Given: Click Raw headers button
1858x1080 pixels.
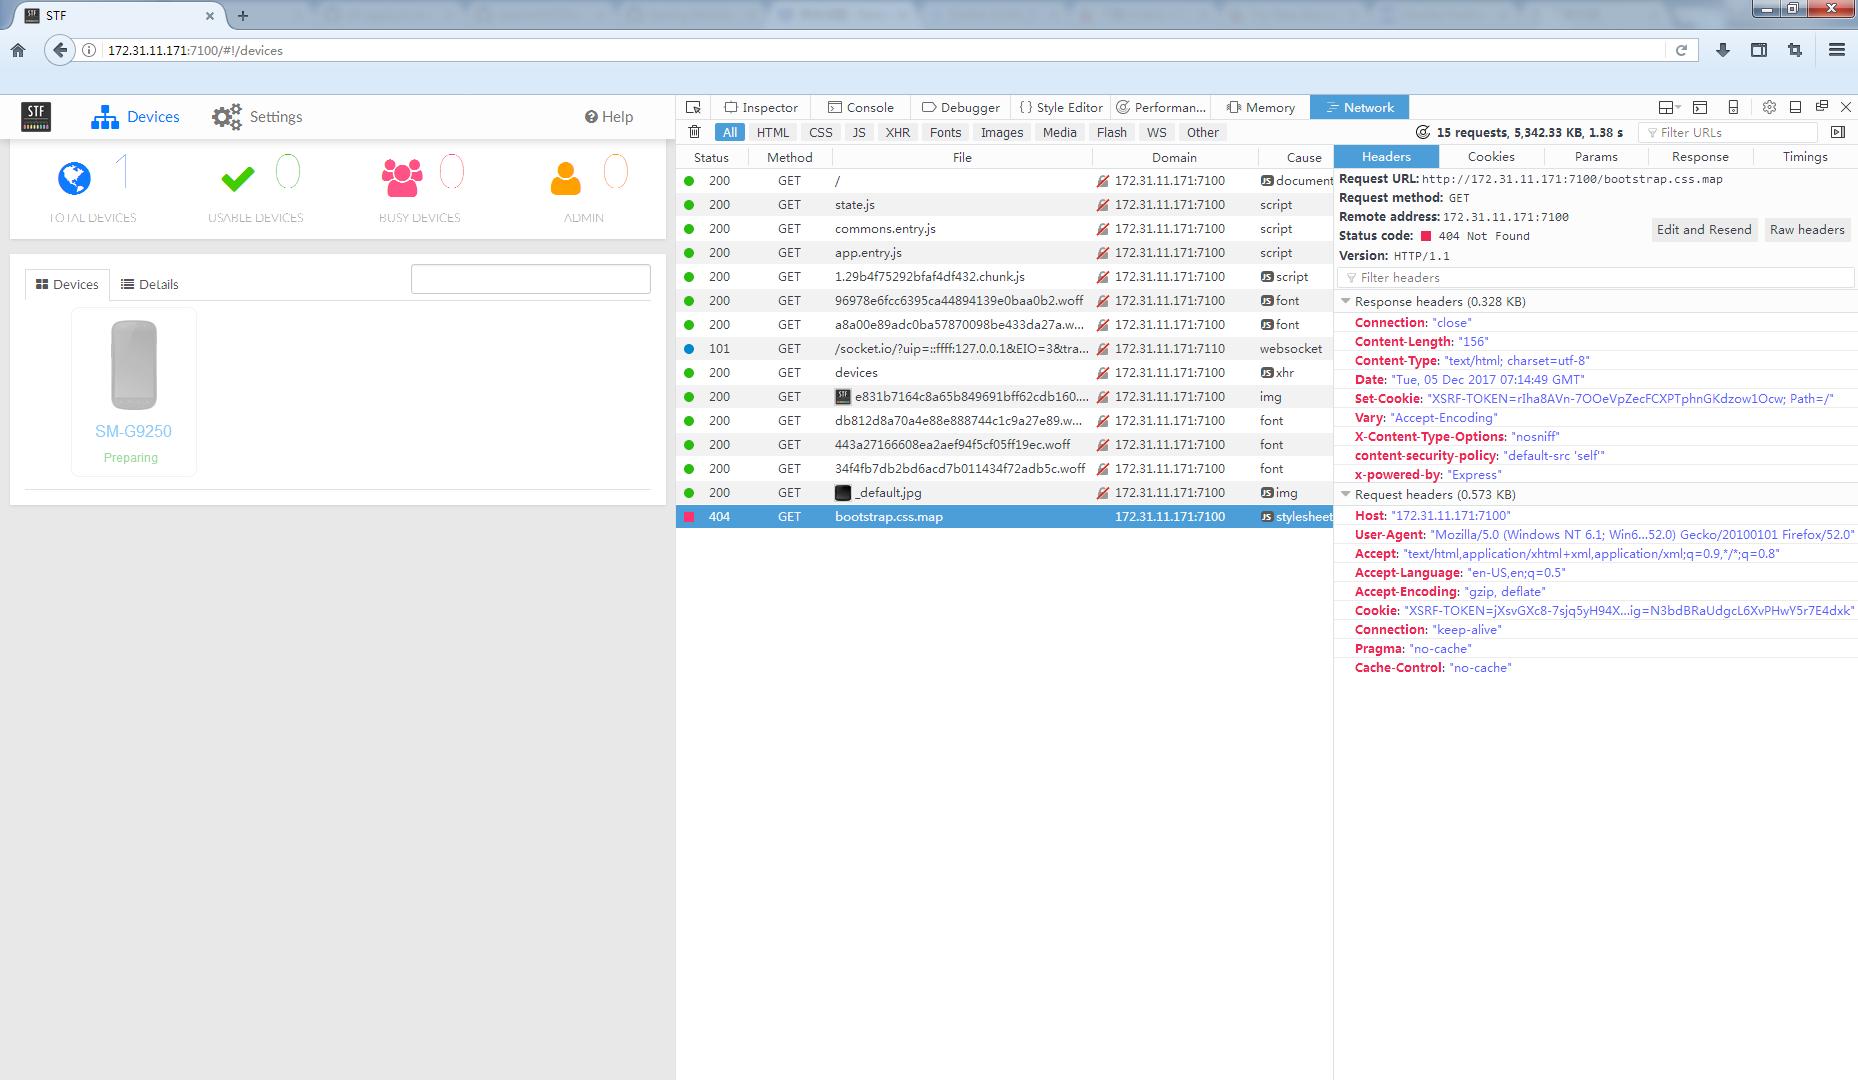Looking at the screenshot, I should 1807,229.
